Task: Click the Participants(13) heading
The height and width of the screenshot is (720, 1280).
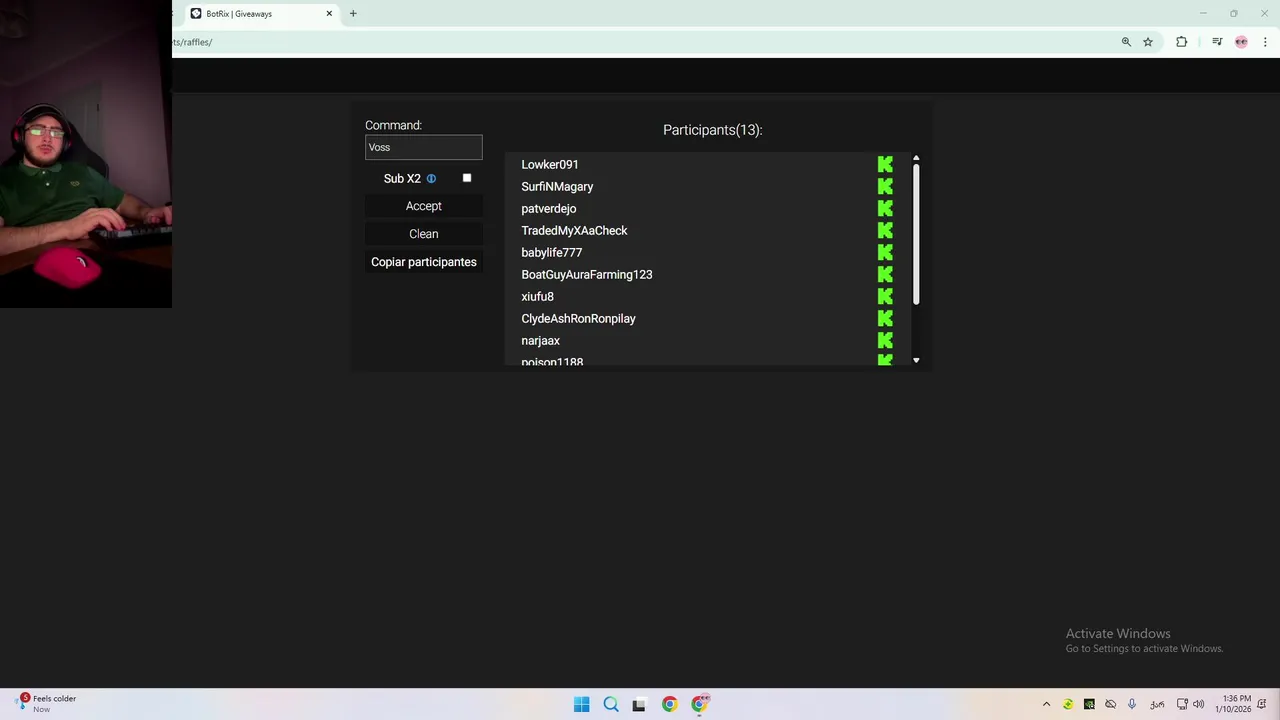Action: 712,130
